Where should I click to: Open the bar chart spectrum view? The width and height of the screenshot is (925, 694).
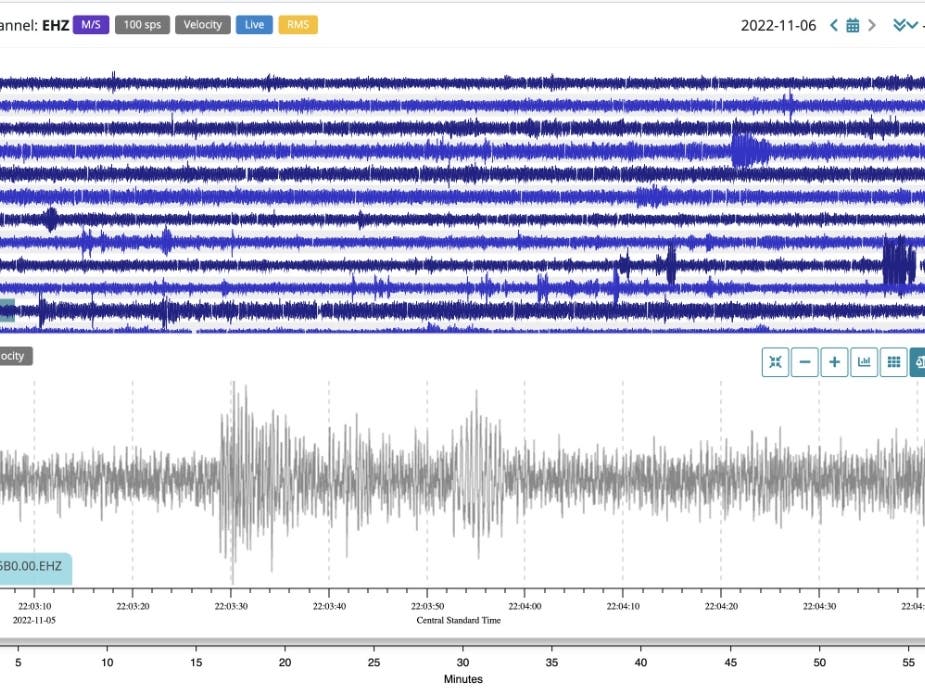[x=864, y=363]
